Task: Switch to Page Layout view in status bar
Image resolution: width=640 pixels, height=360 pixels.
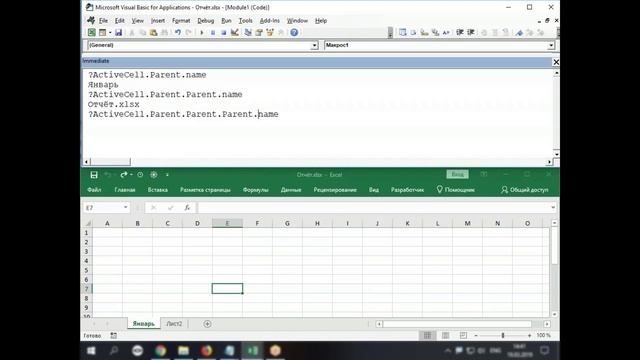Action: point(445,336)
